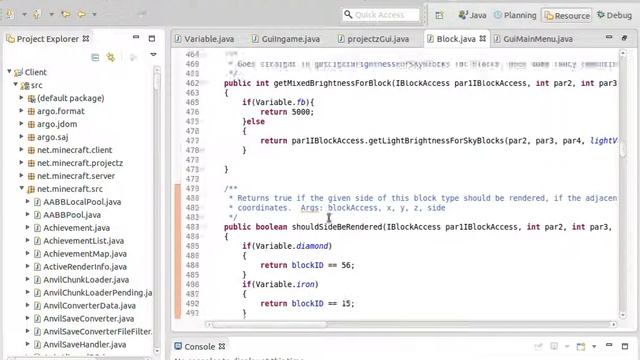Switch to the GuiMainMenu.java editor tab
Screen dimensions: 640x360
coord(533,39)
